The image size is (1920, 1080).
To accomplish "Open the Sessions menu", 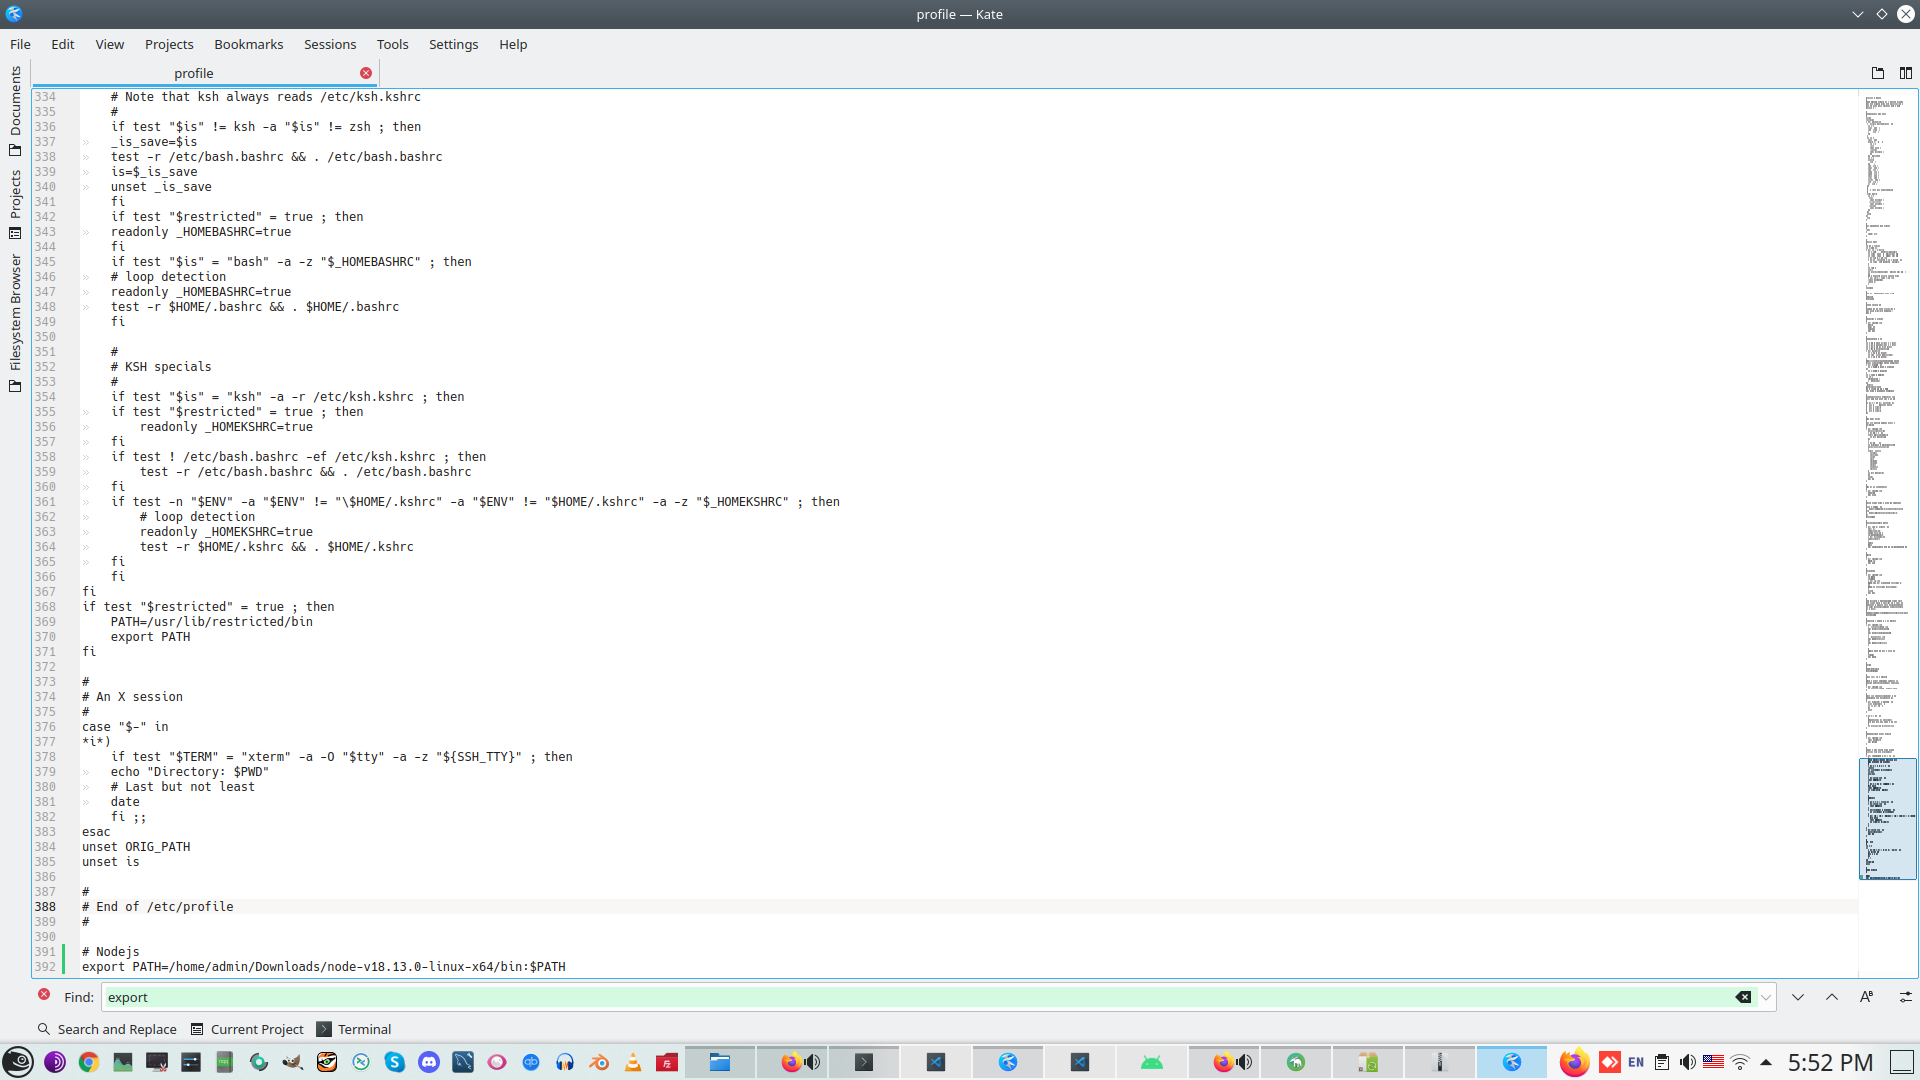I will click(x=329, y=44).
